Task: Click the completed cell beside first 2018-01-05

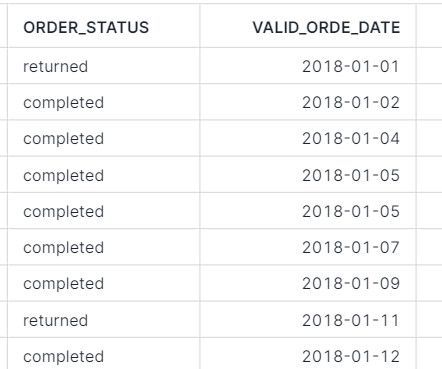Action: point(104,175)
